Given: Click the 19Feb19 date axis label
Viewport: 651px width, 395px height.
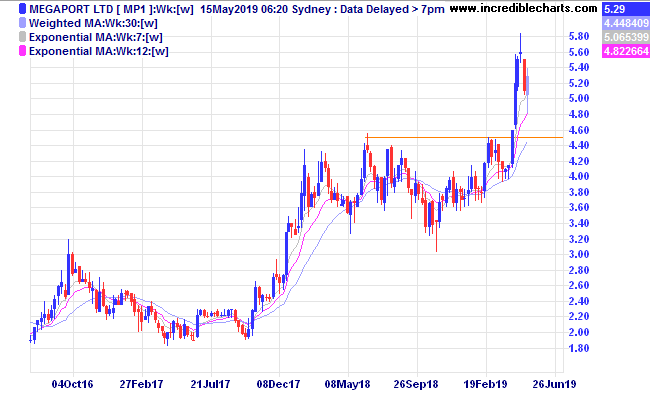Looking at the screenshot, I should (485, 384).
